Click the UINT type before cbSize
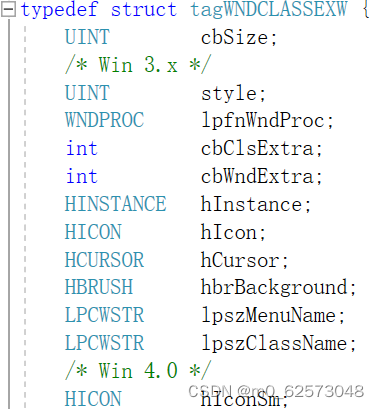Screen dimensions: 379x409 [87, 37]
